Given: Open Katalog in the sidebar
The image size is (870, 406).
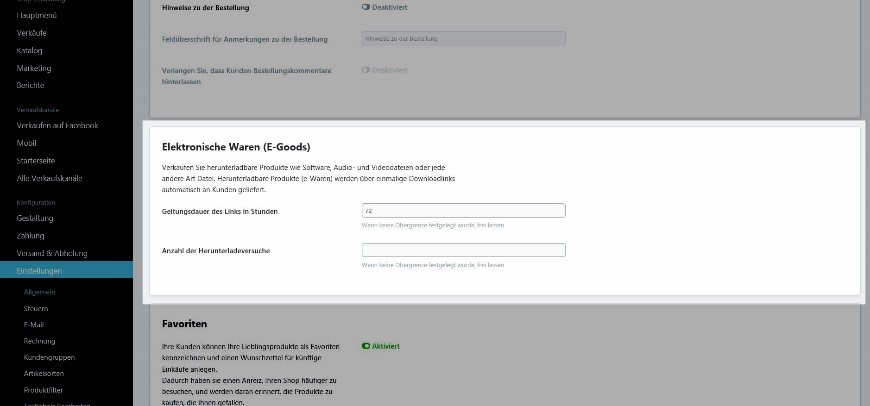Looking at the screenshot, I should pyautogui.click(x=29, y=50).
